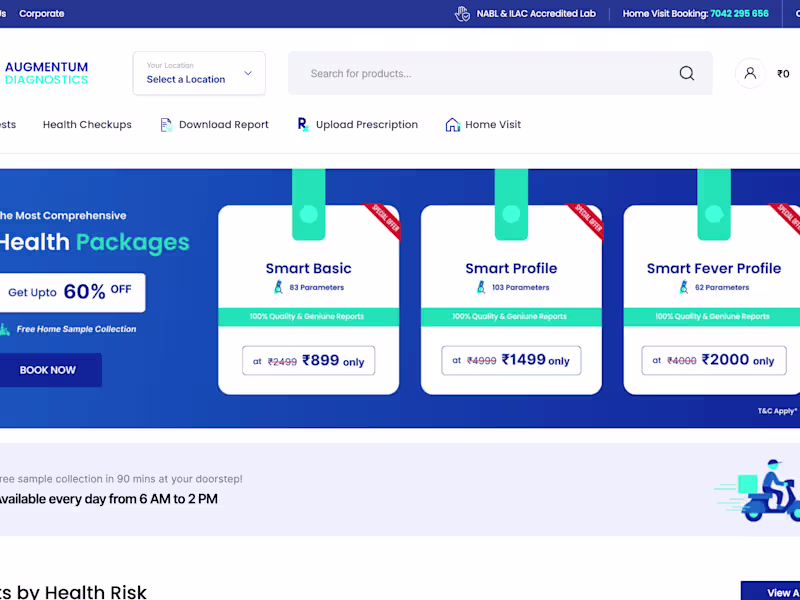Open the Corporate menu item

tap(41, 14)
